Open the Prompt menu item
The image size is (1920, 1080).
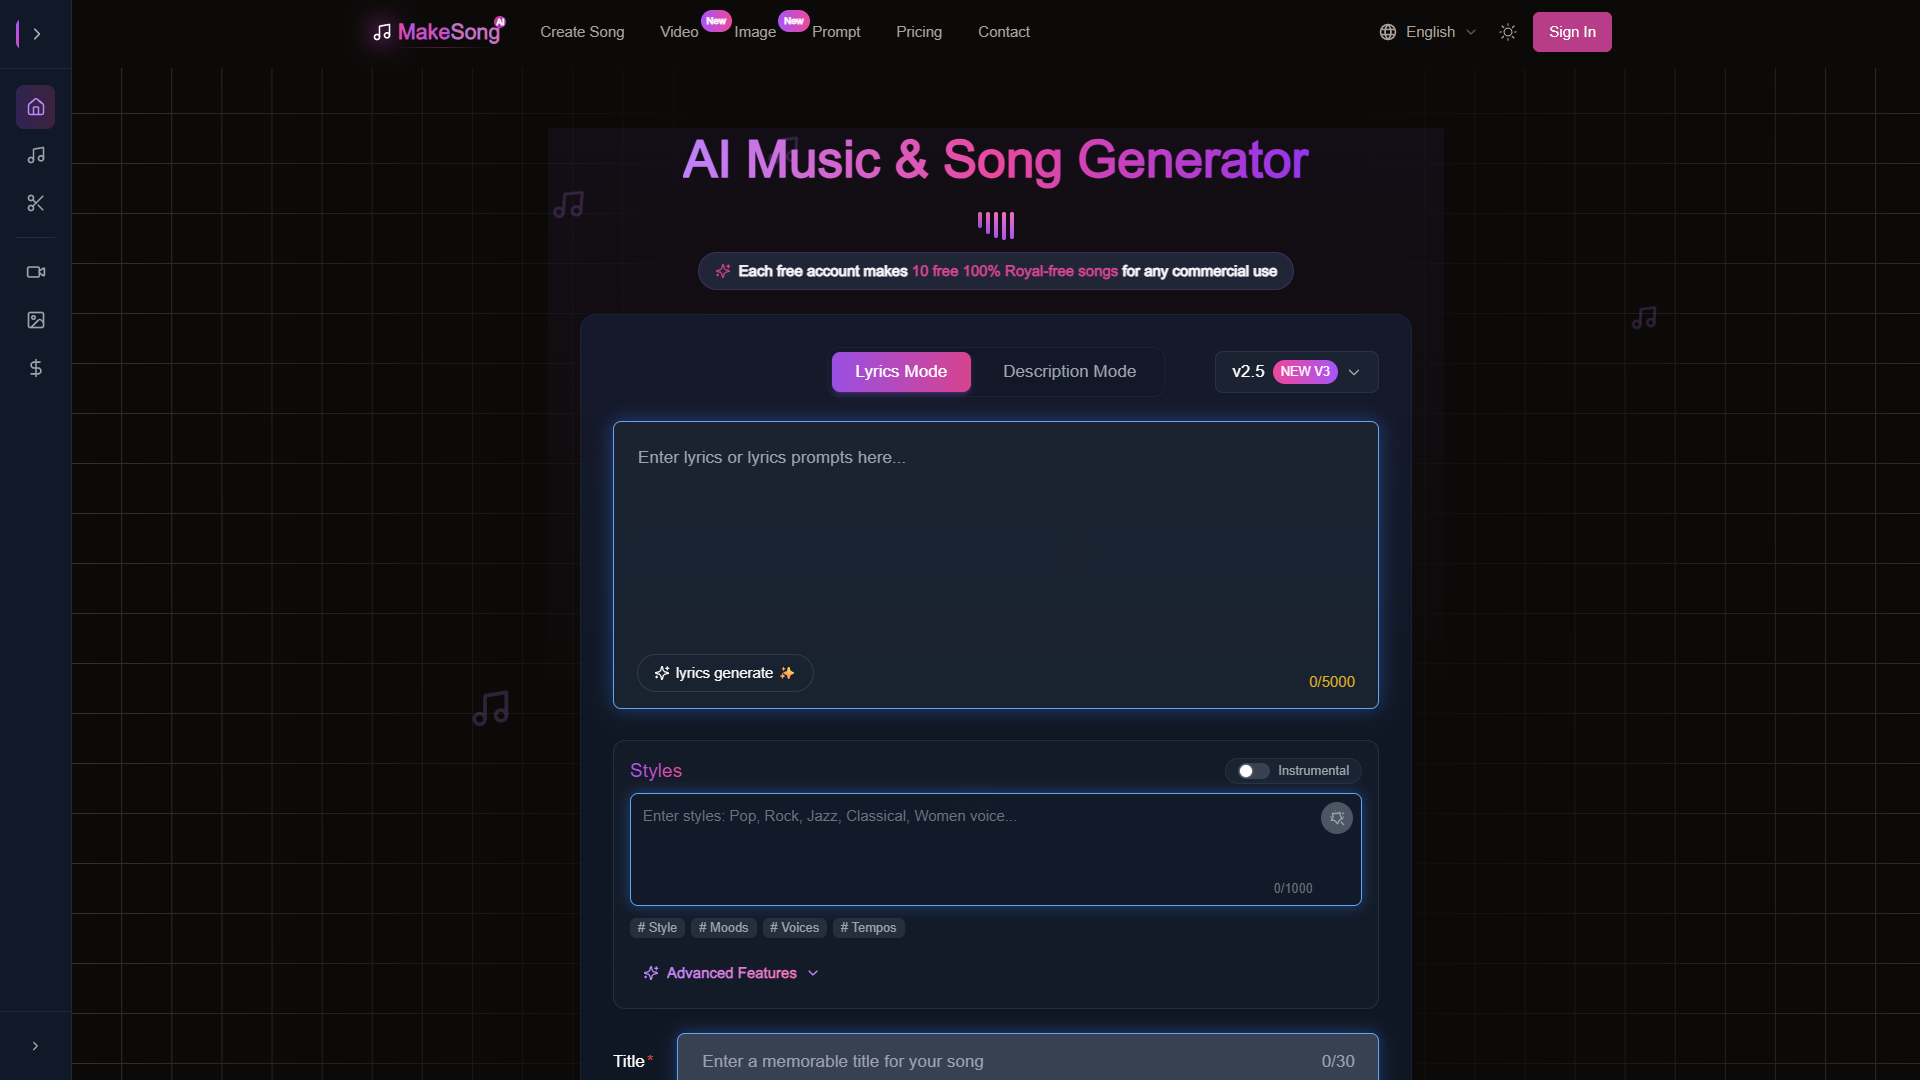click(836, 32)
